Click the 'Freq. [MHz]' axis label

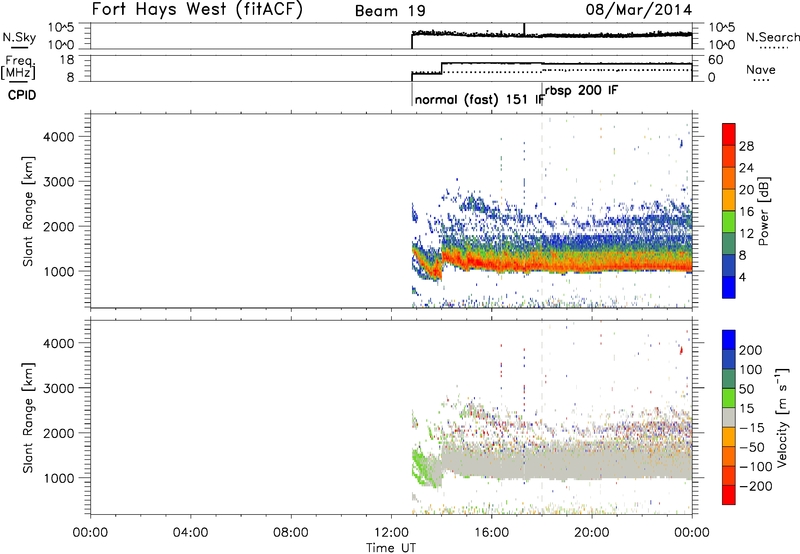click(19, 68)
